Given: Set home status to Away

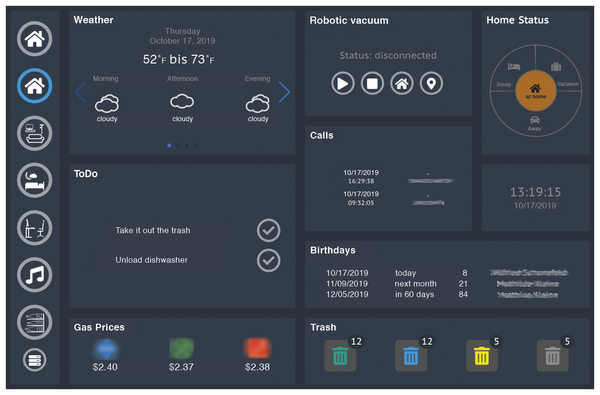Looking at the screenshot, I should coord(535,123).
